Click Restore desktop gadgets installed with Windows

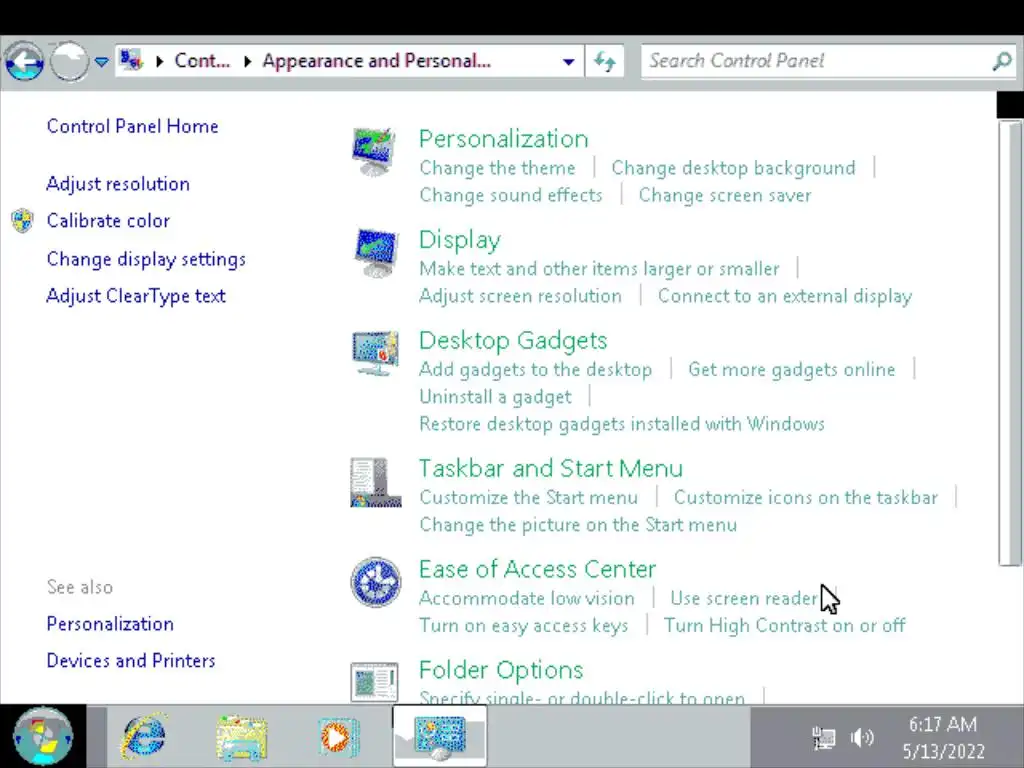point(622,424)
